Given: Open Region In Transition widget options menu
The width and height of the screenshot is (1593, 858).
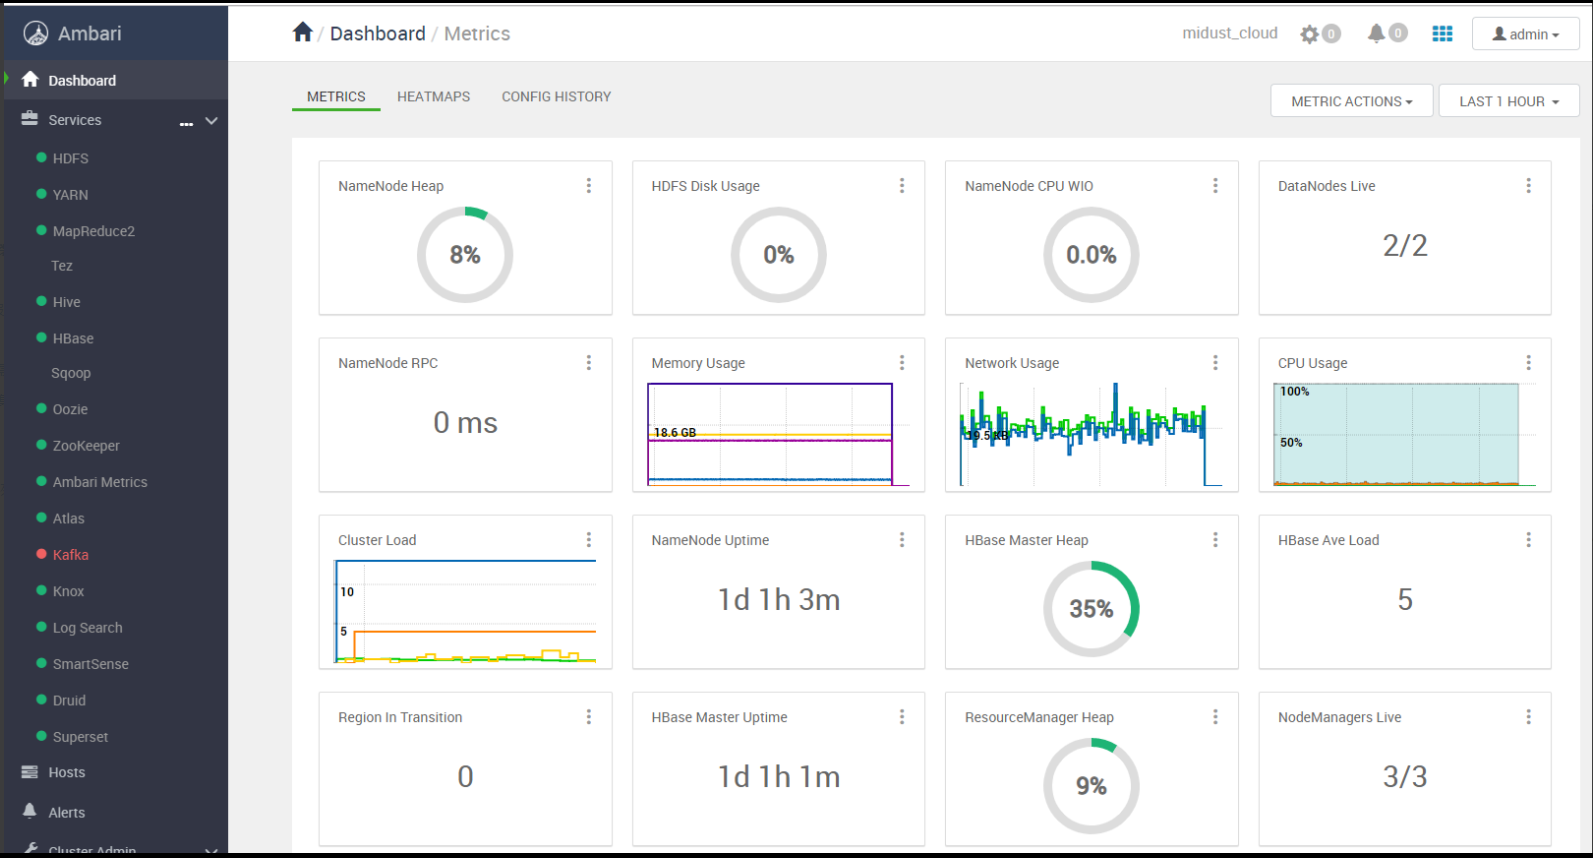Looking at the screenshot, I should coord(589,717).
